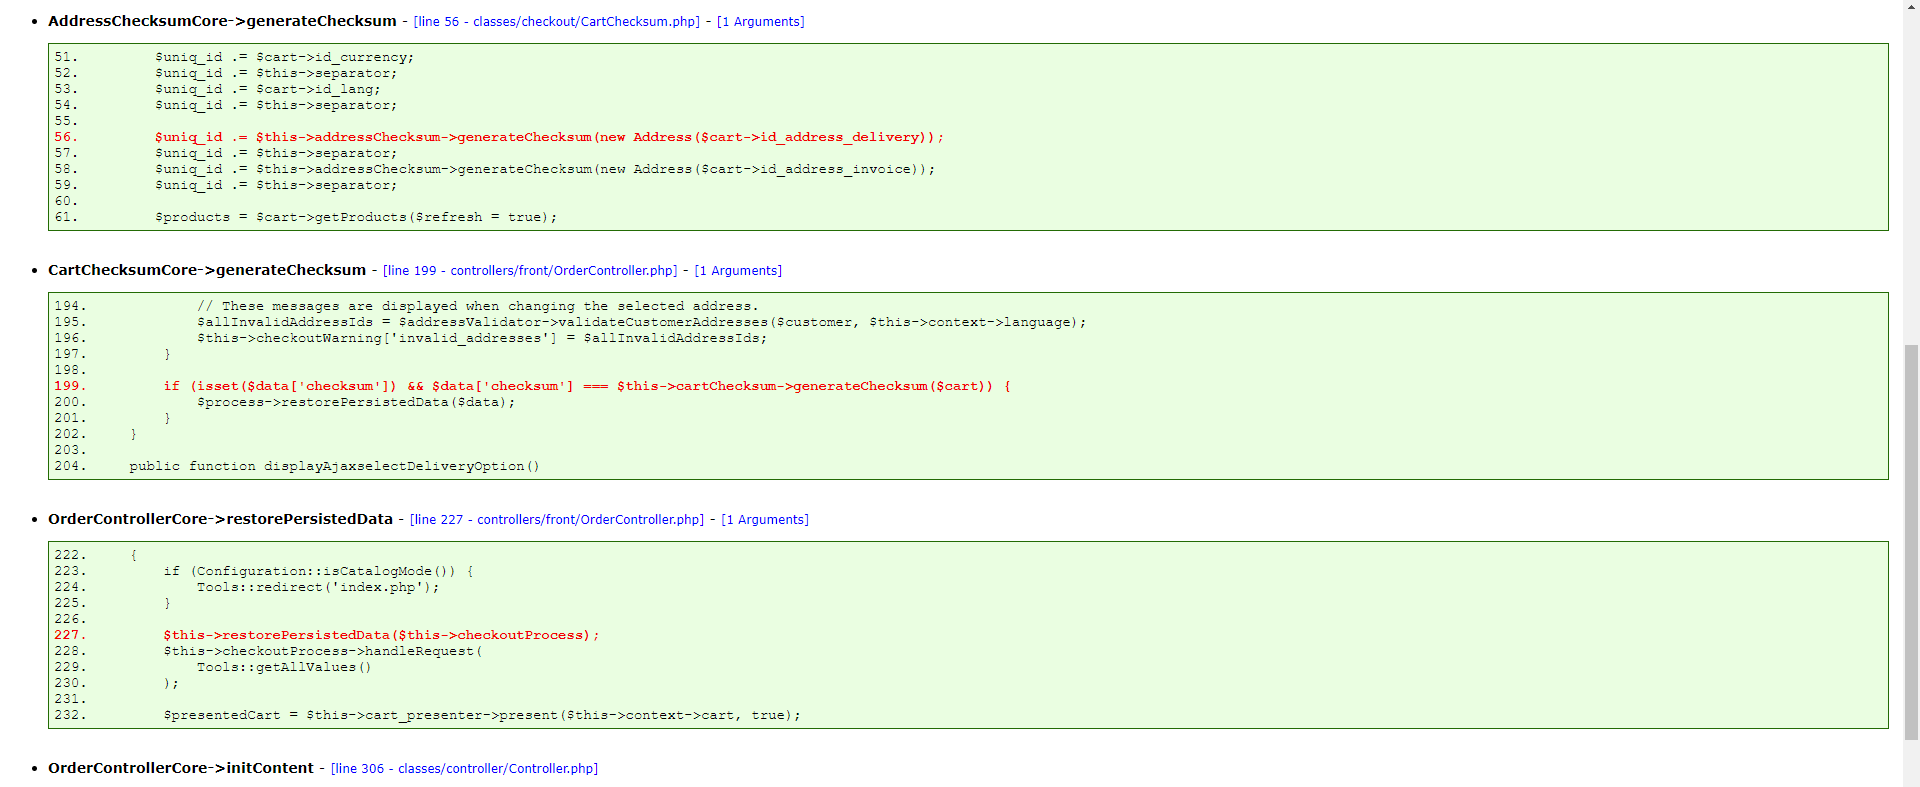Click highlighted line 227 restorePersistedData call
1920x787 pixels.
point(381,635)
